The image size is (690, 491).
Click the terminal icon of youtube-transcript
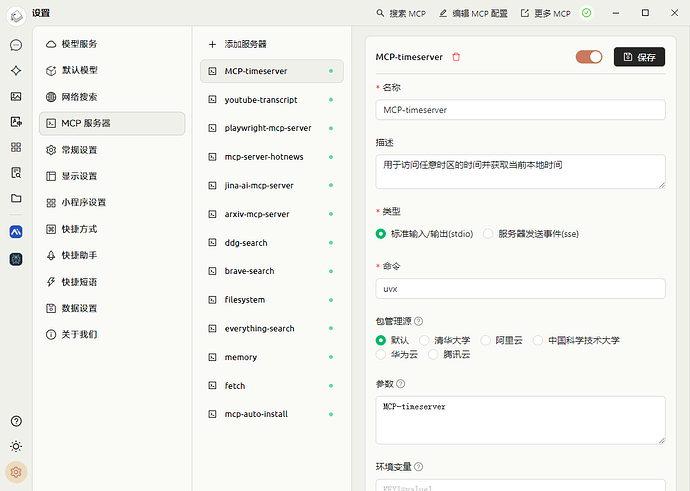click(x=212, y=99)
